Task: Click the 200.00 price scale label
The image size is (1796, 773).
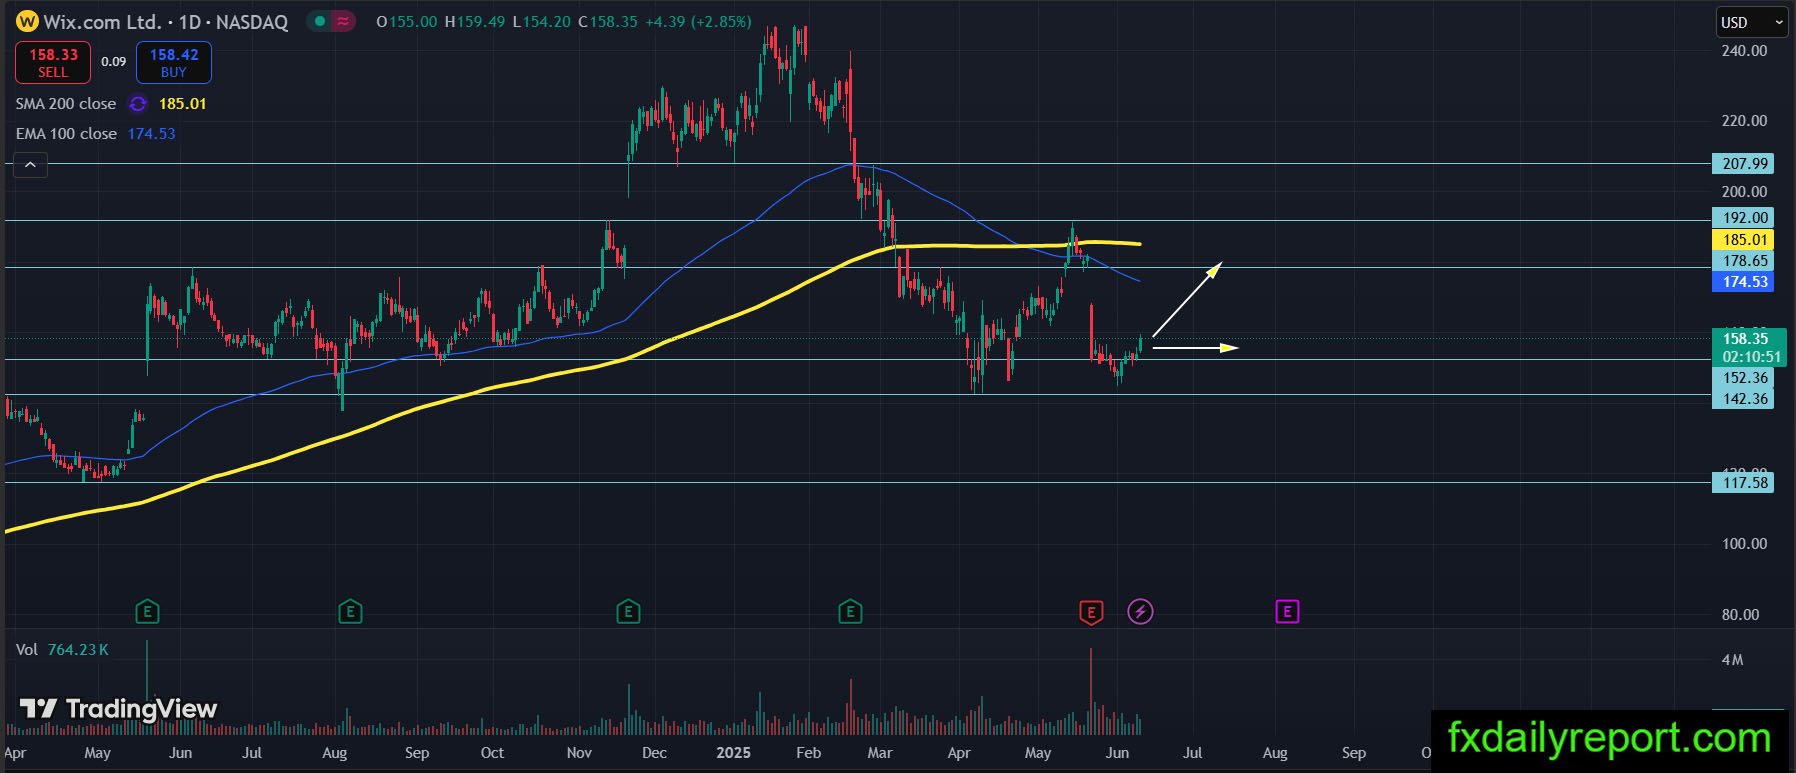Action: tap(1744, 192)
